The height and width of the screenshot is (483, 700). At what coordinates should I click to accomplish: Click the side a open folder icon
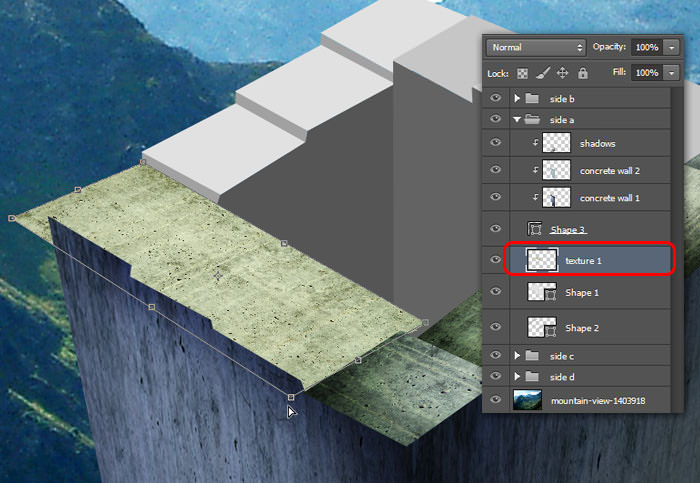(x=532, y=119)
